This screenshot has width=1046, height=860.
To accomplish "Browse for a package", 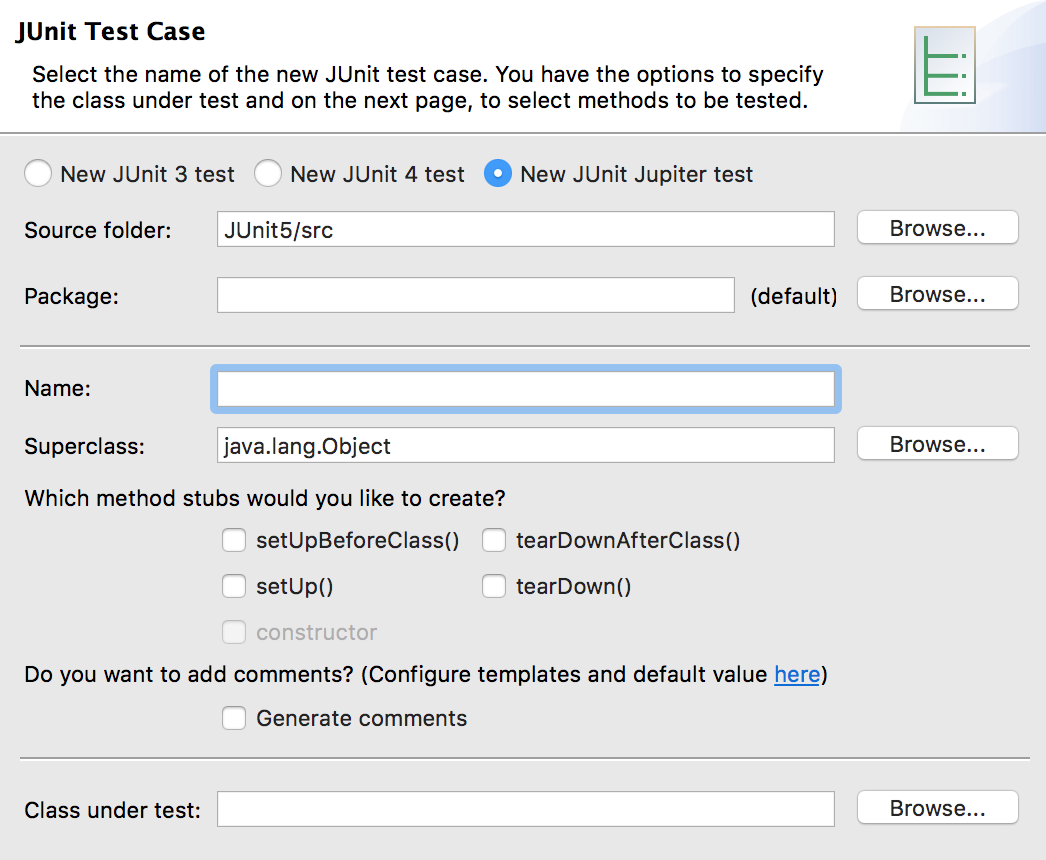I will [936, 293].
